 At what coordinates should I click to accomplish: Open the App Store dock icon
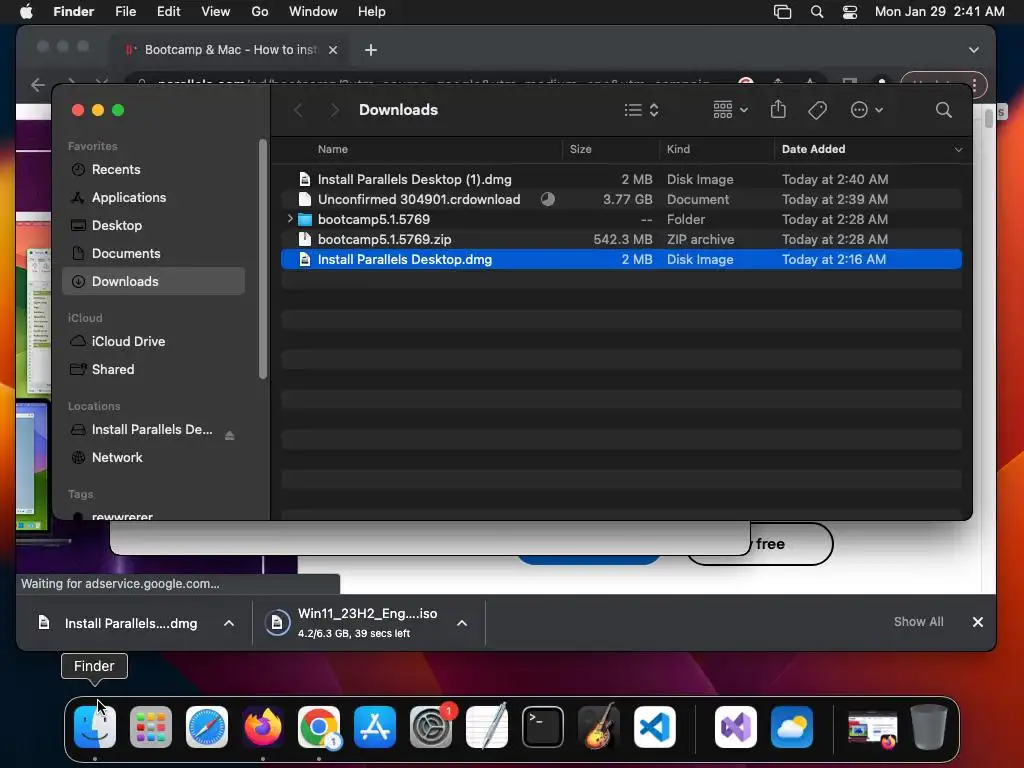375,727
